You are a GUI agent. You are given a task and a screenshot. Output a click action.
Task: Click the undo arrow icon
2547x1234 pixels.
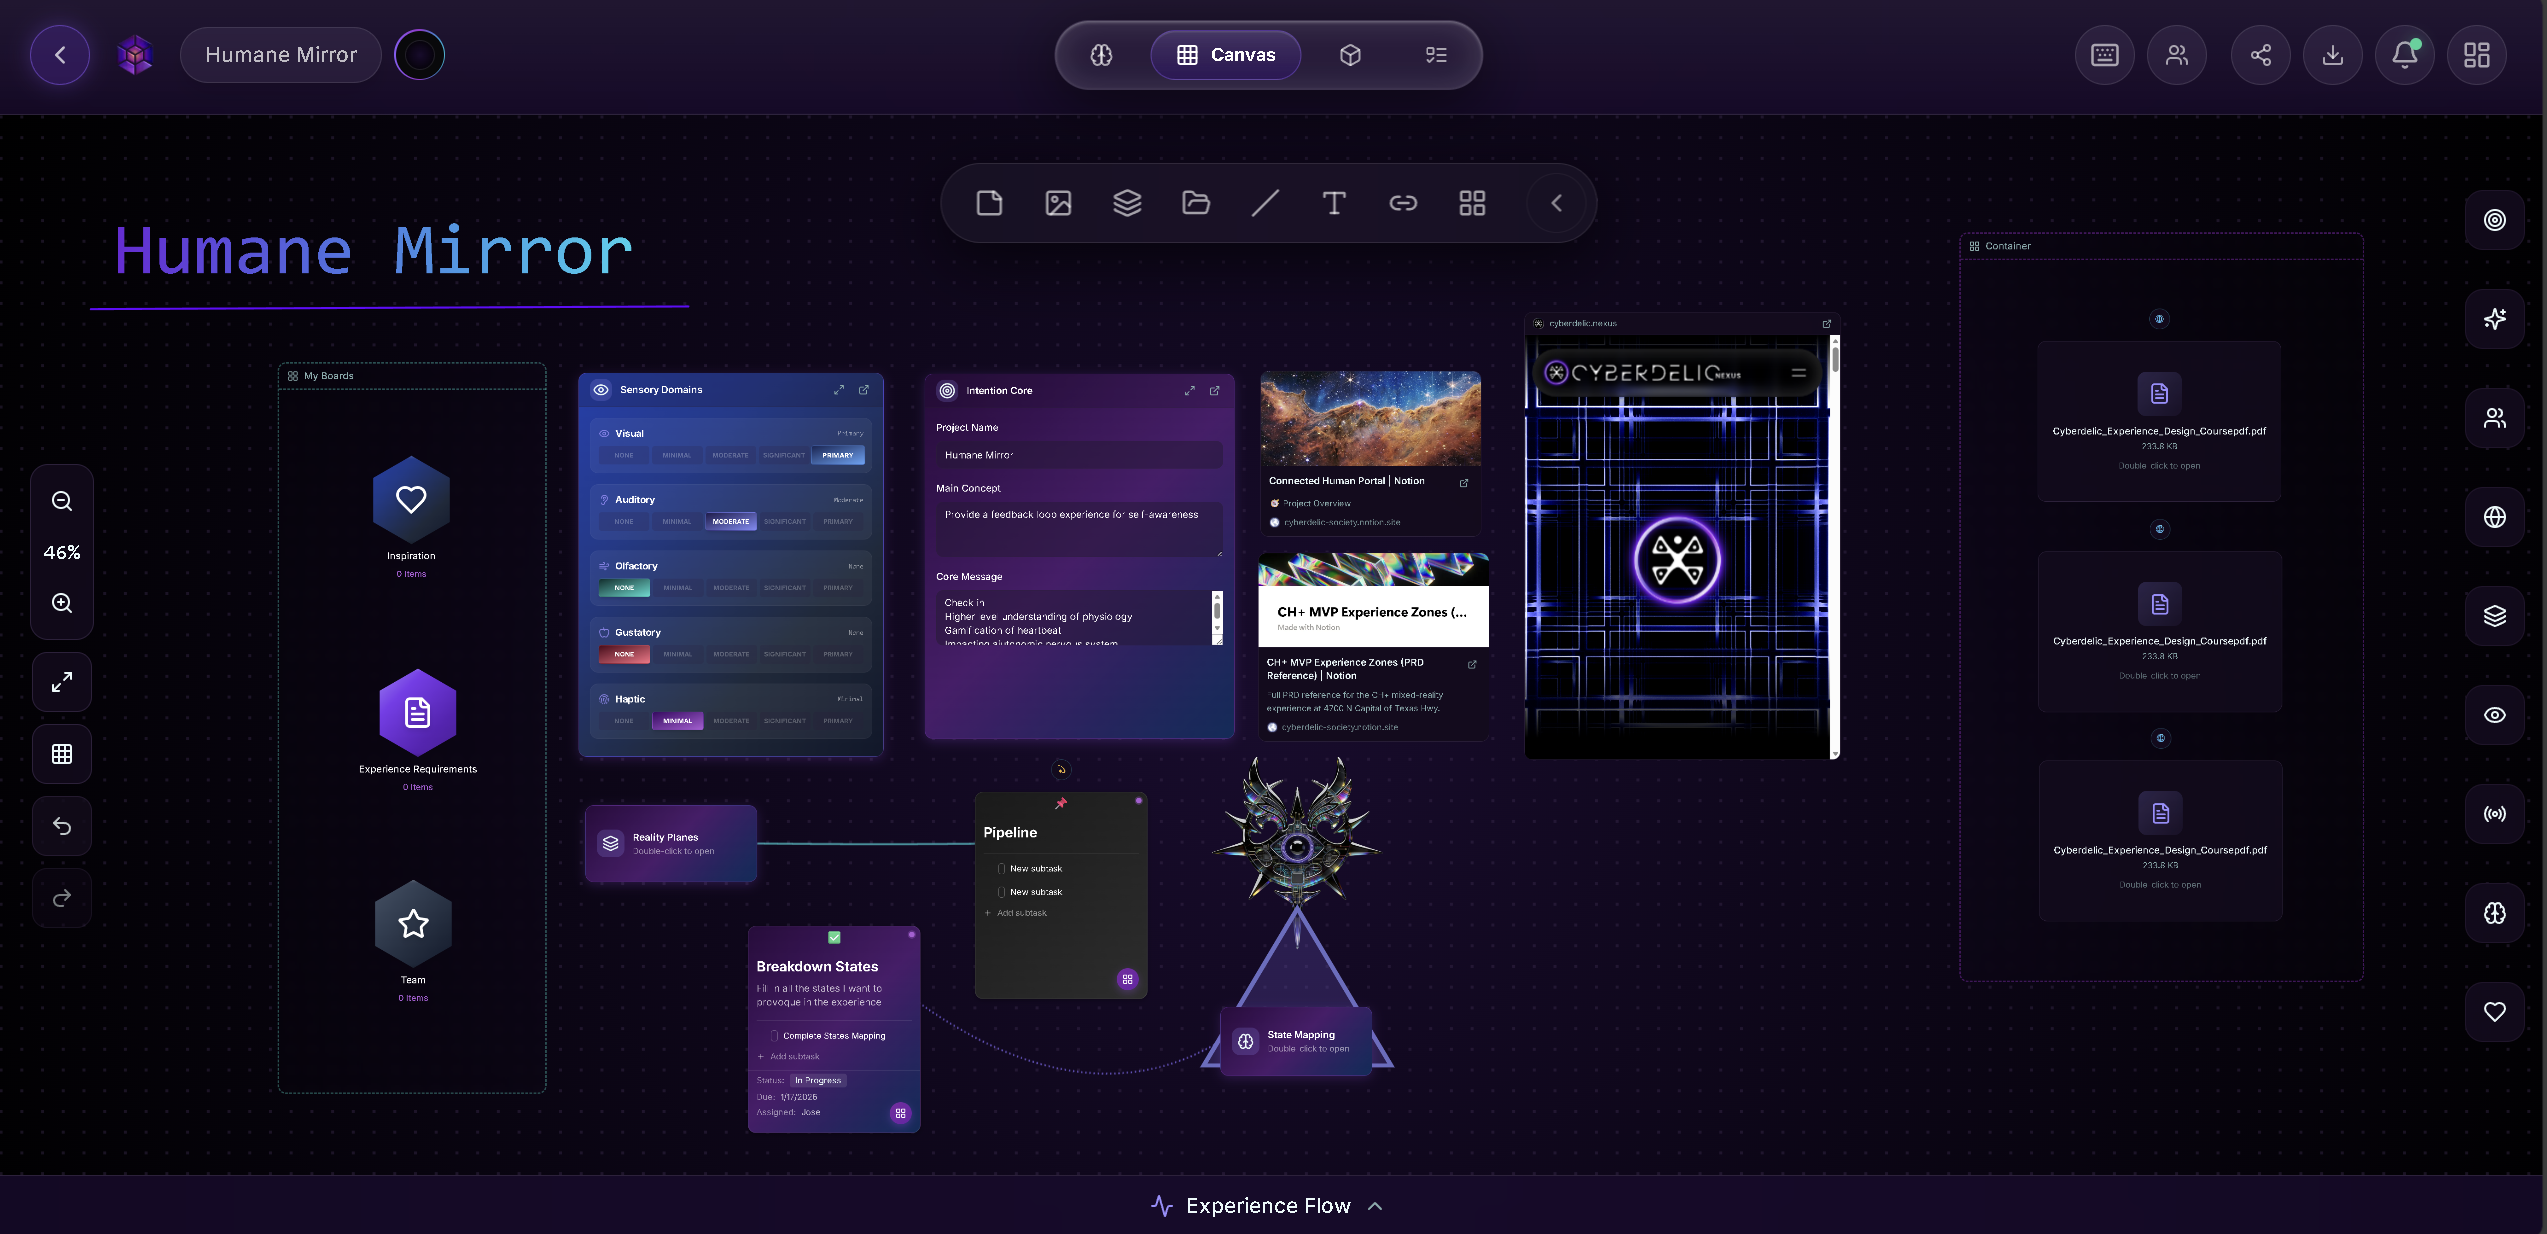click(62, 826)
